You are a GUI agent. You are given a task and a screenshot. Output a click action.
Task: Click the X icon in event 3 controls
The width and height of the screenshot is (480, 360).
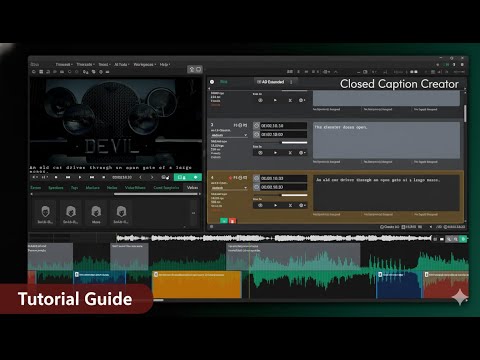(x=290, y=153)
